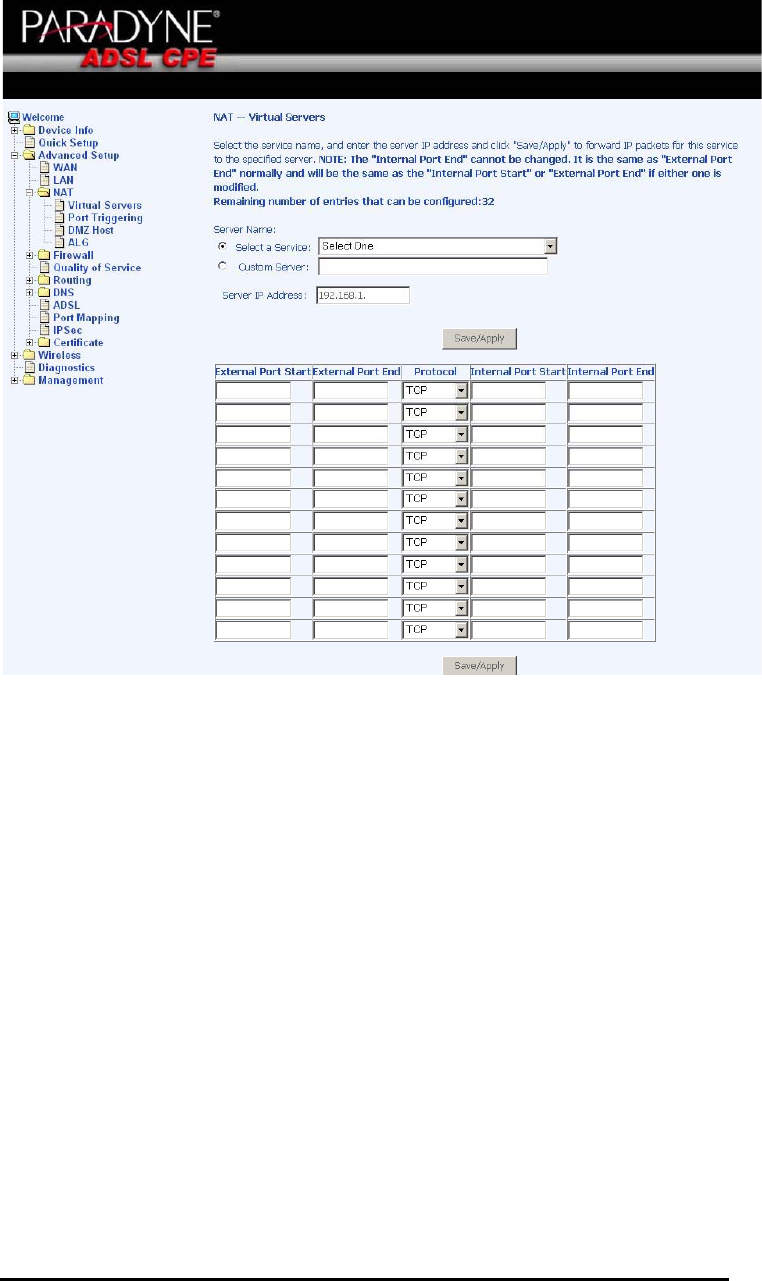Click the IPSec page icon
Image resolution: width=762 pixels, height=1281 pixels.
click(x=44, y=330)
